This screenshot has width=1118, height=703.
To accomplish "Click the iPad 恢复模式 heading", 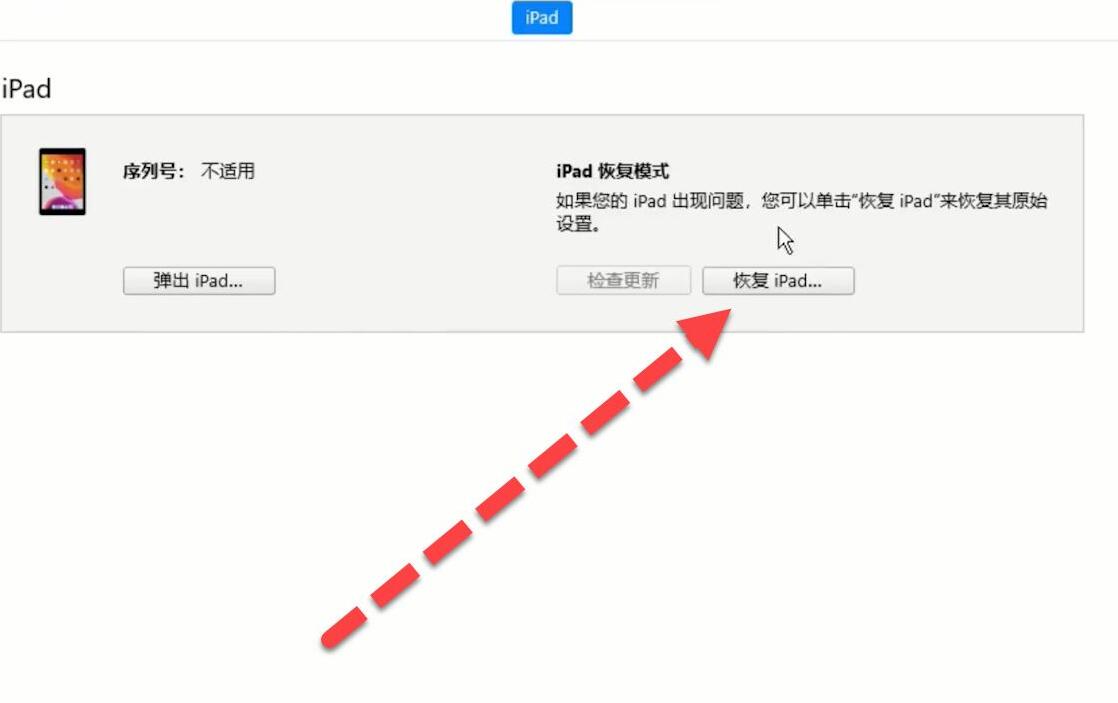I will coord(612,171).
